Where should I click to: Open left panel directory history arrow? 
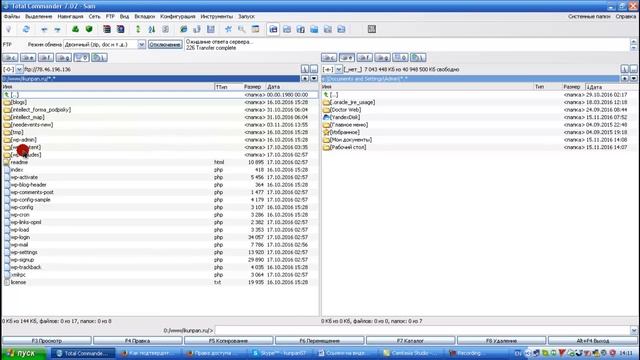coord(313,78)
